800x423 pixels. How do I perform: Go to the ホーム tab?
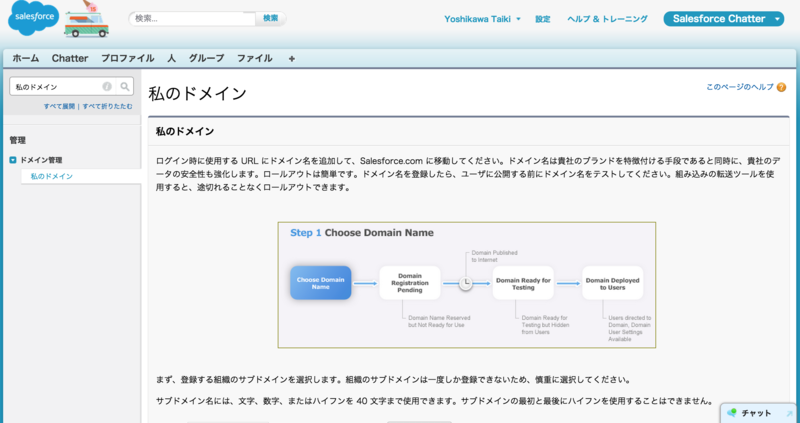(26, 58)
